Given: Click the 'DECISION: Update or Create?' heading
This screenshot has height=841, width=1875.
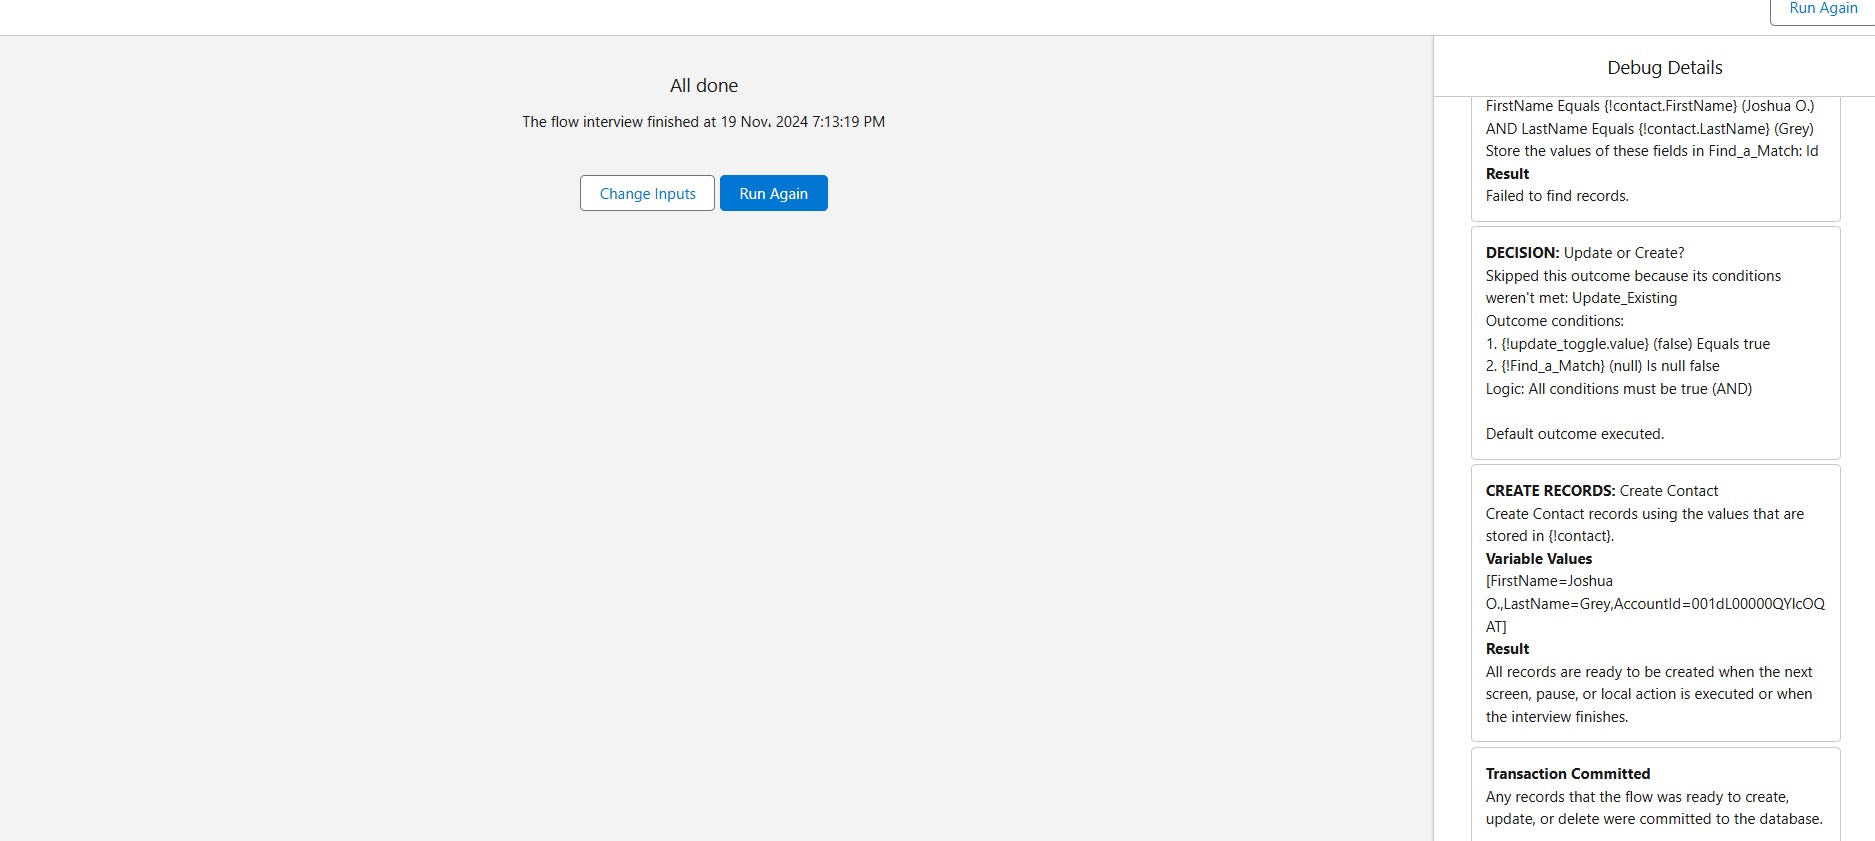Looking at the screenshot, I should coord(1585,253).
